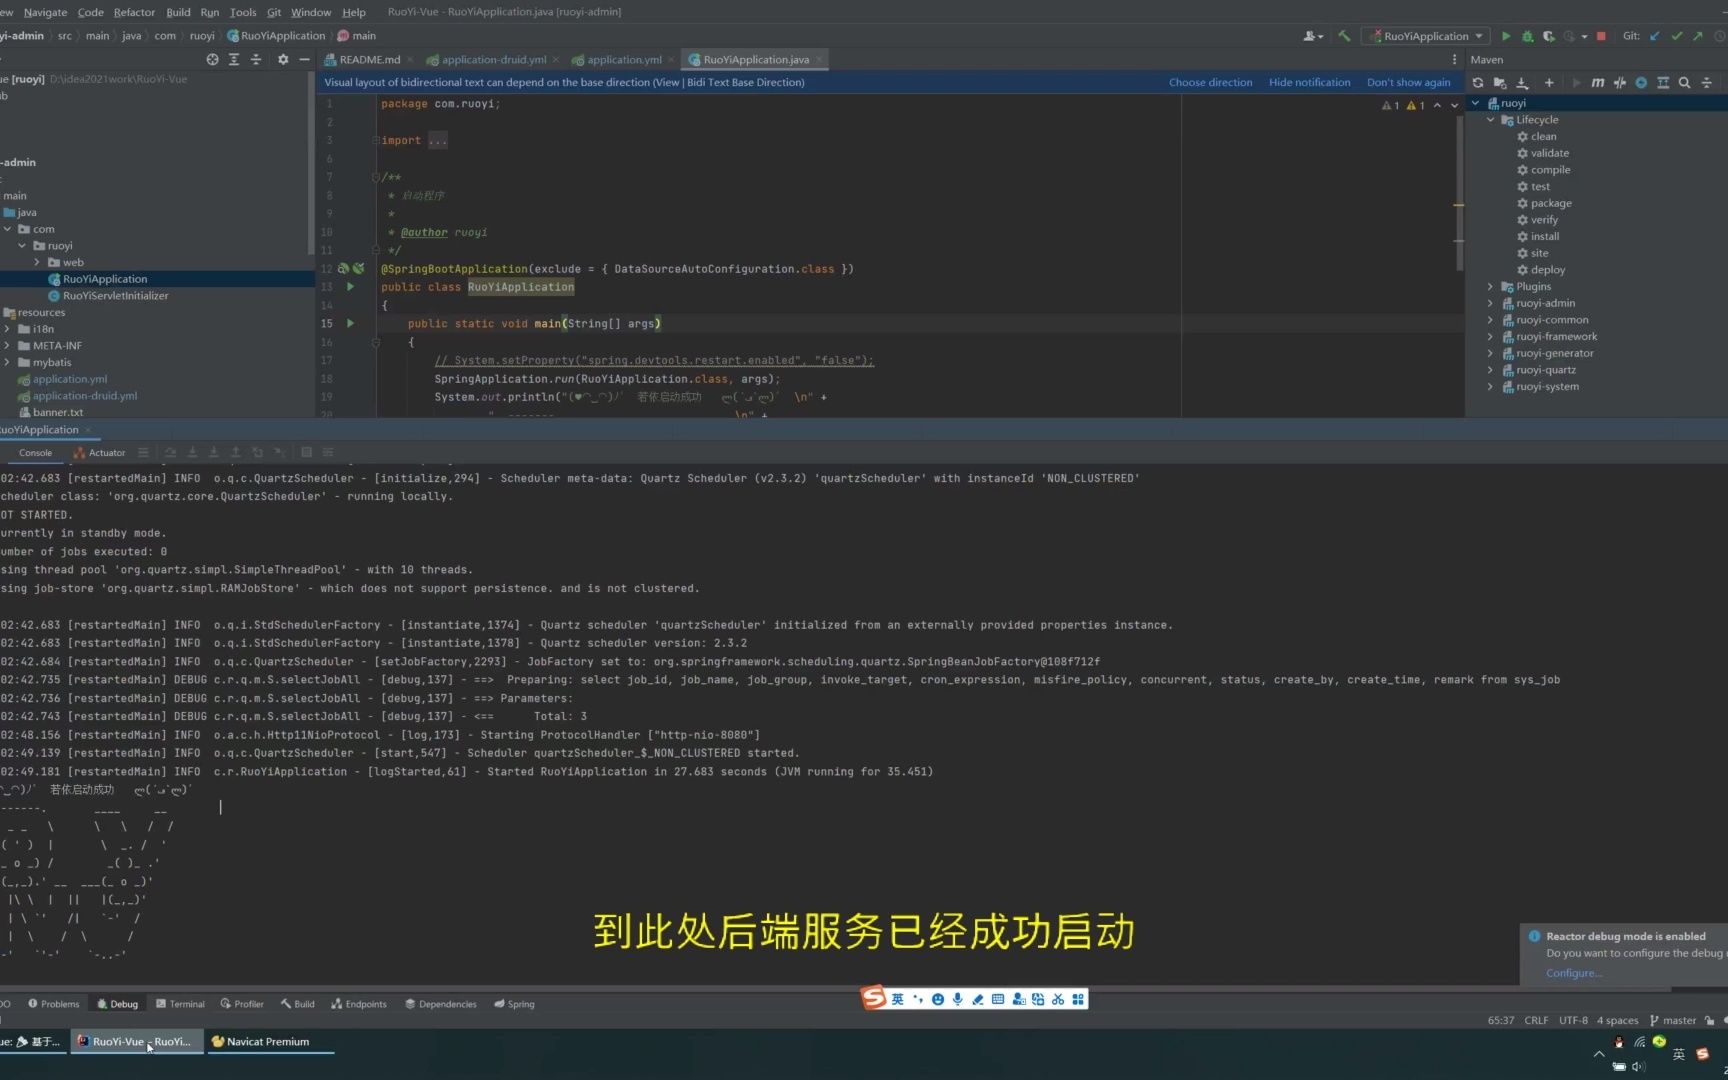
Task: Open Sogou input toolbar voice microphone
Action: pyautogui.click(x=958, y=999)
